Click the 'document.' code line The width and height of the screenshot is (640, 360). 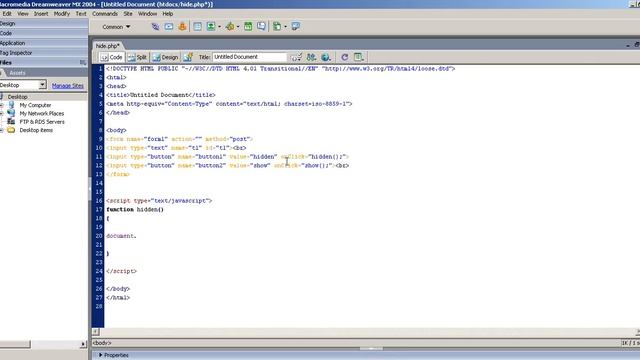coord(121,236)
